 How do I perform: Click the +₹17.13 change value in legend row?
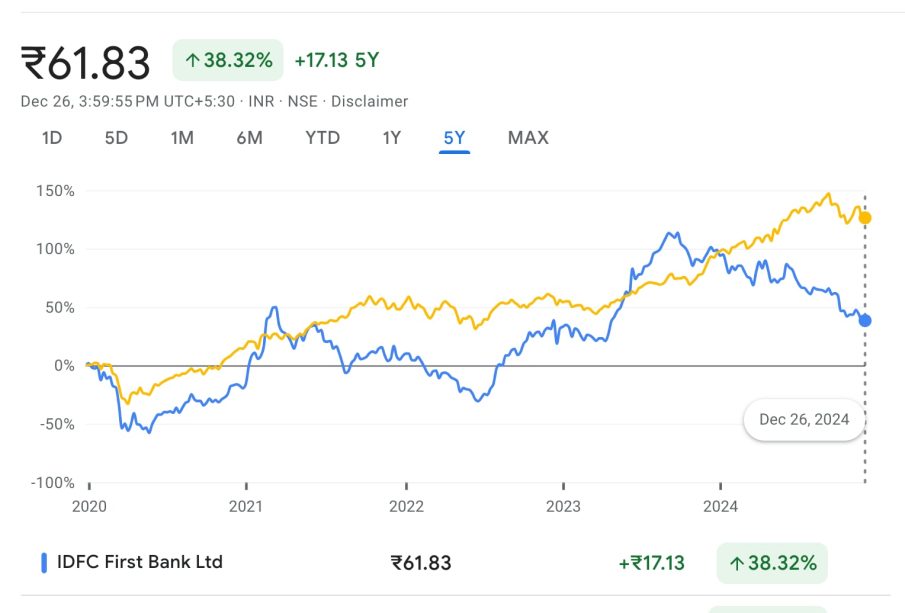(x=651, y=563)
